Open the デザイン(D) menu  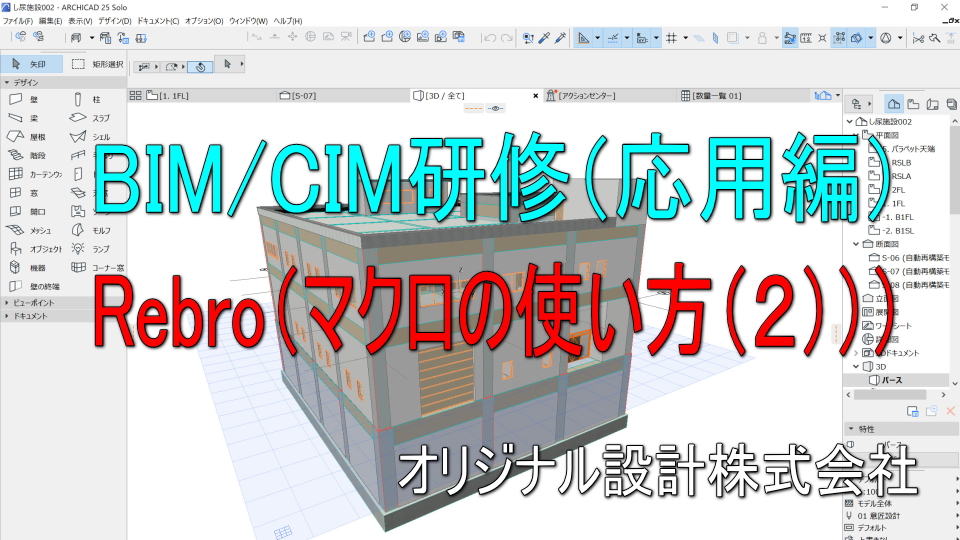[114, 20]
